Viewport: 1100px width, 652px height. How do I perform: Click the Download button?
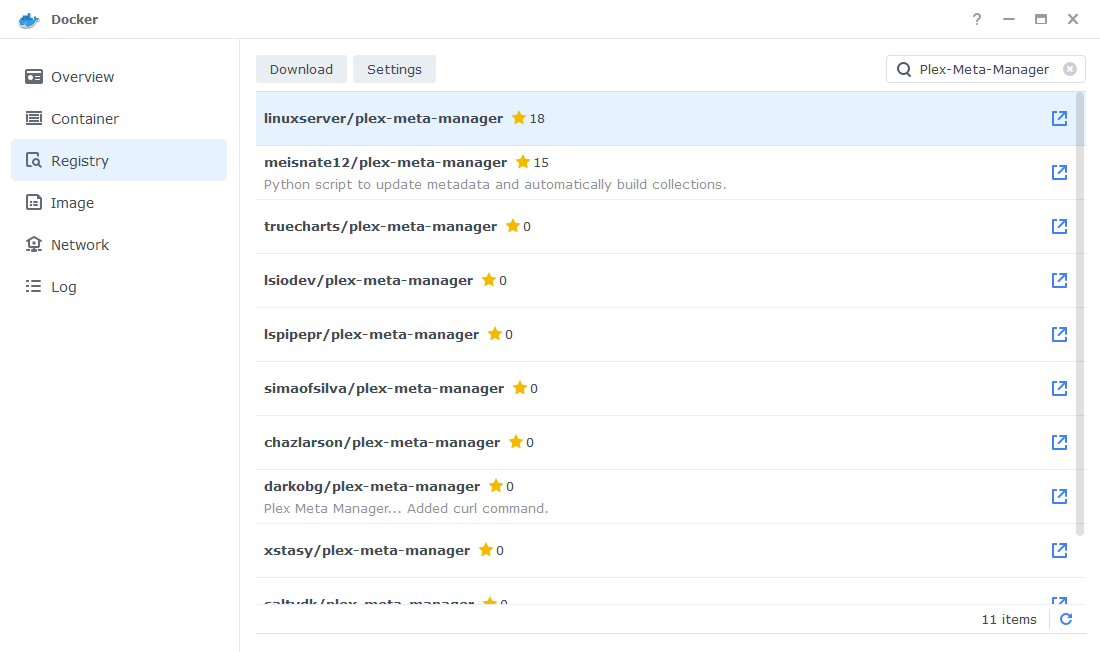pyautogui.click(x=301, y=69)
